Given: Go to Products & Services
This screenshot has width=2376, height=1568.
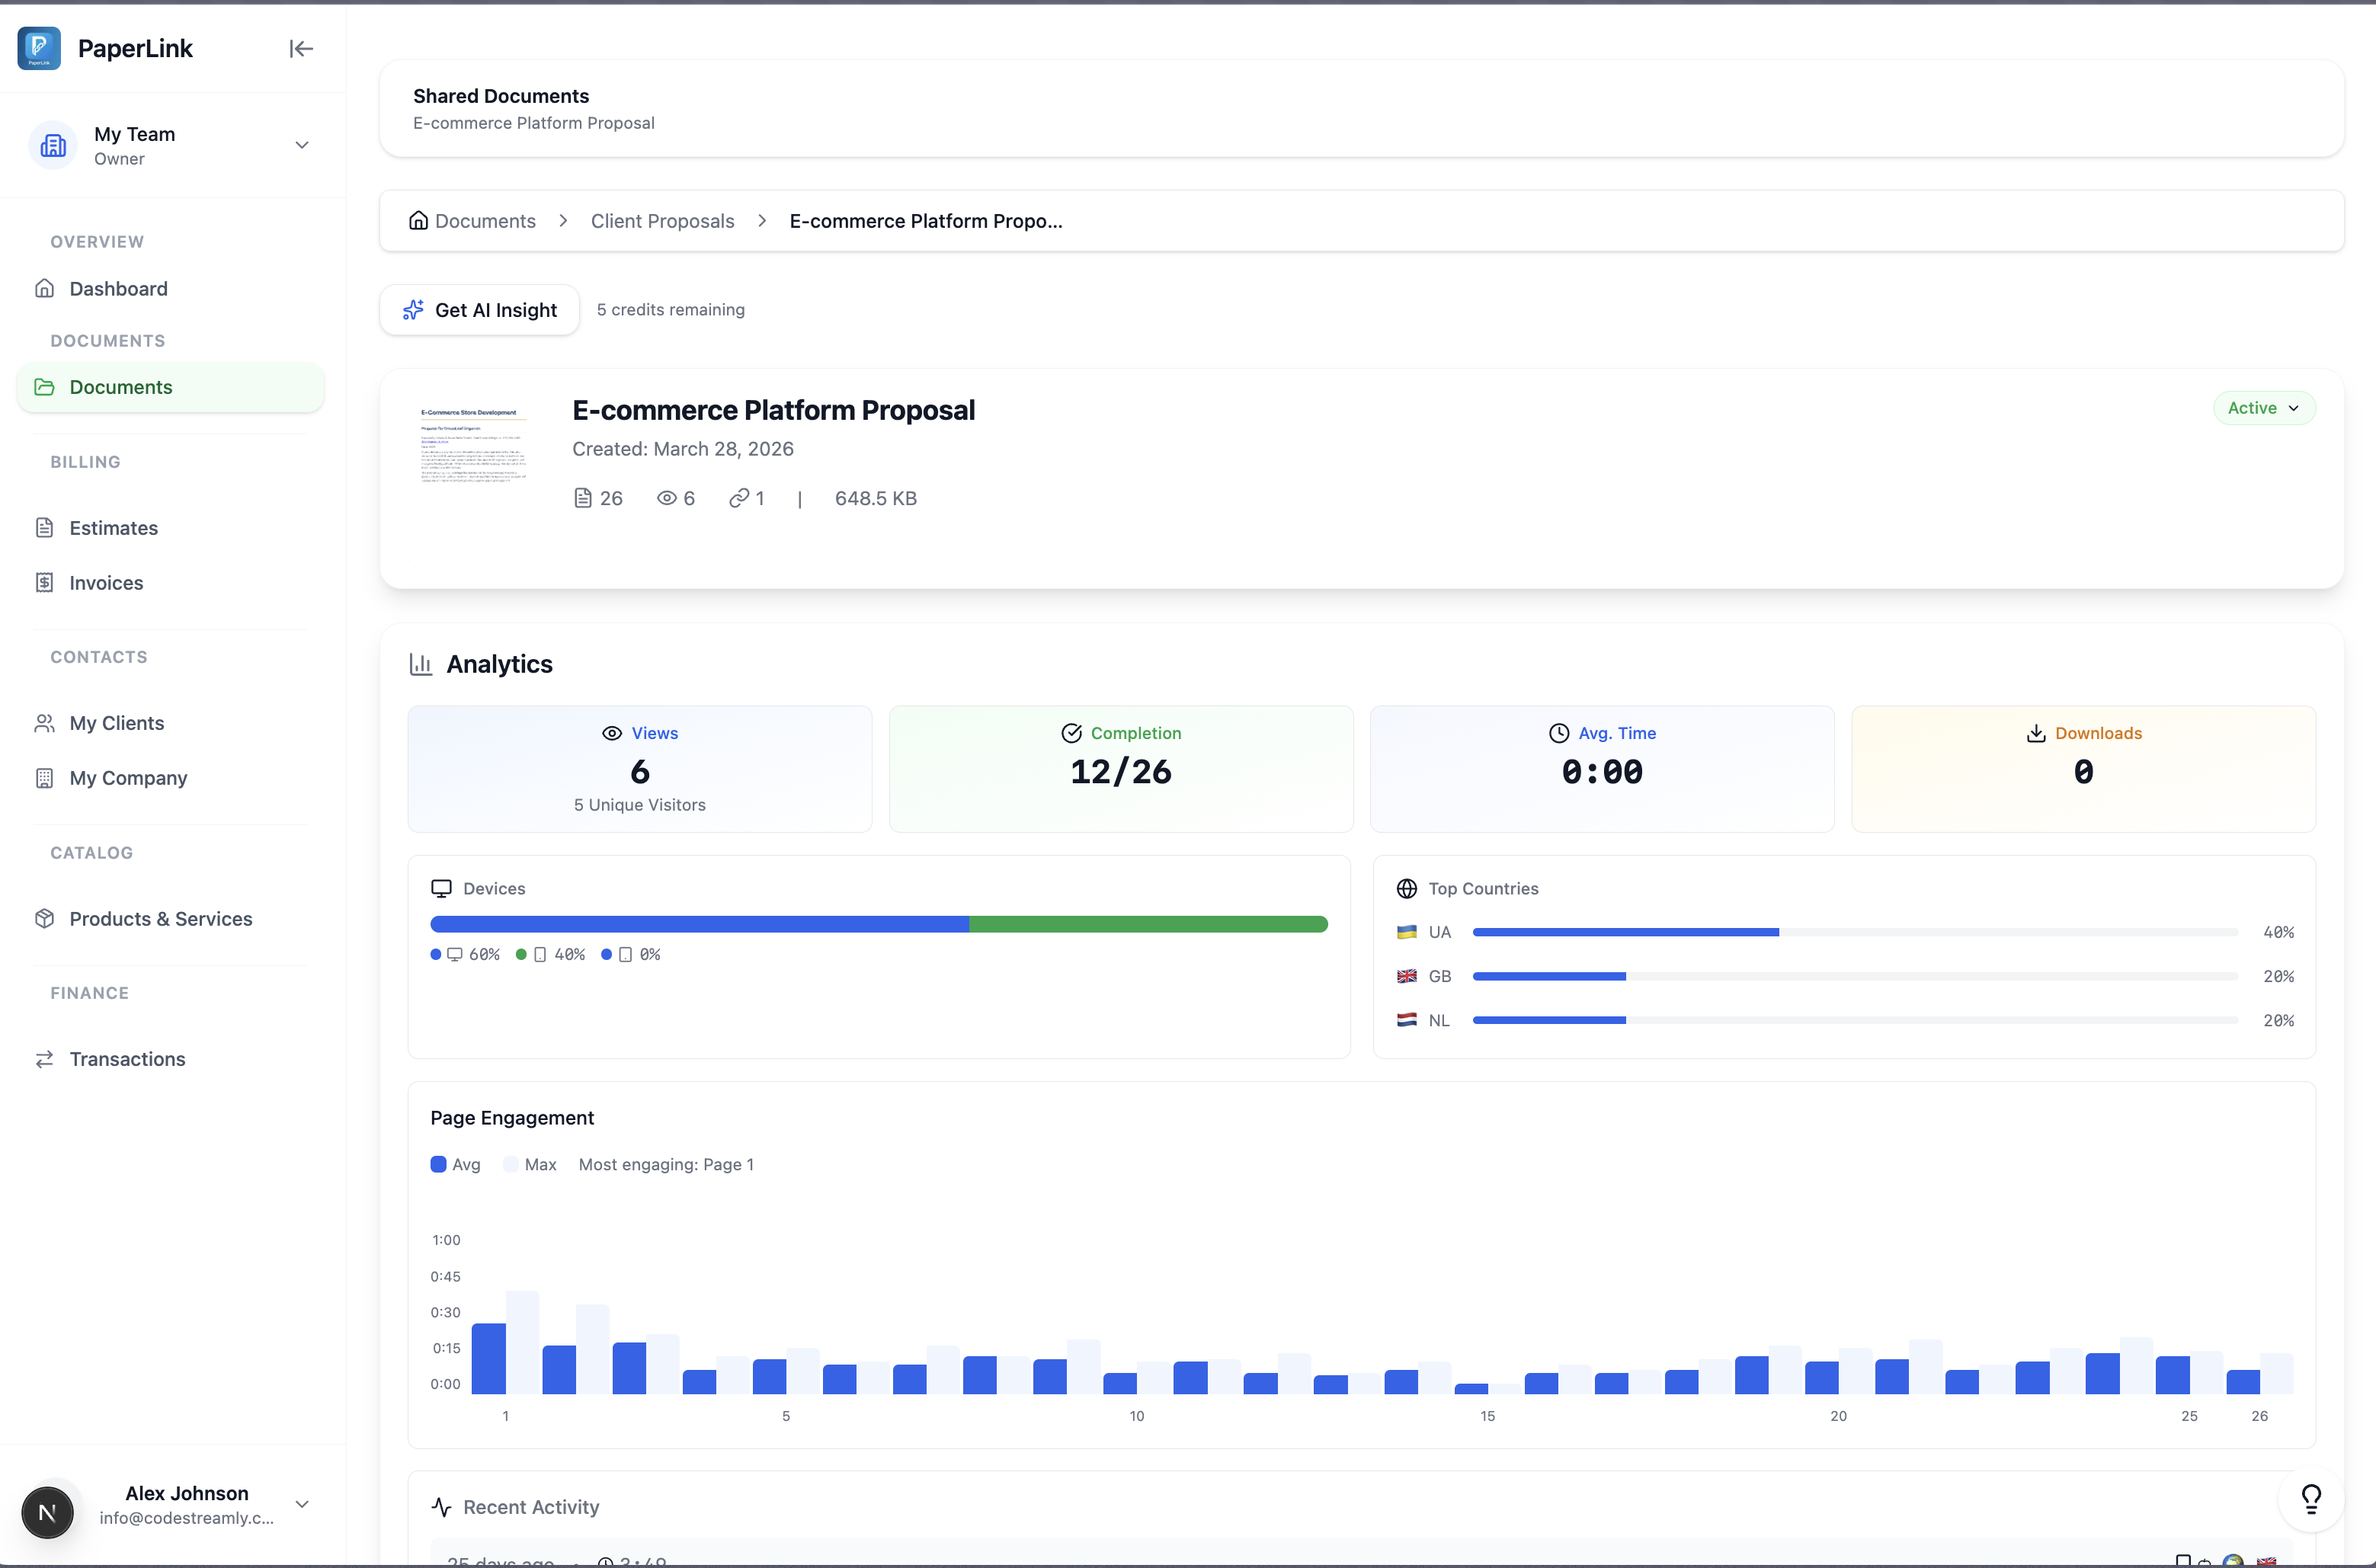Looking at the screenshot, I should (x=160, y=918).
